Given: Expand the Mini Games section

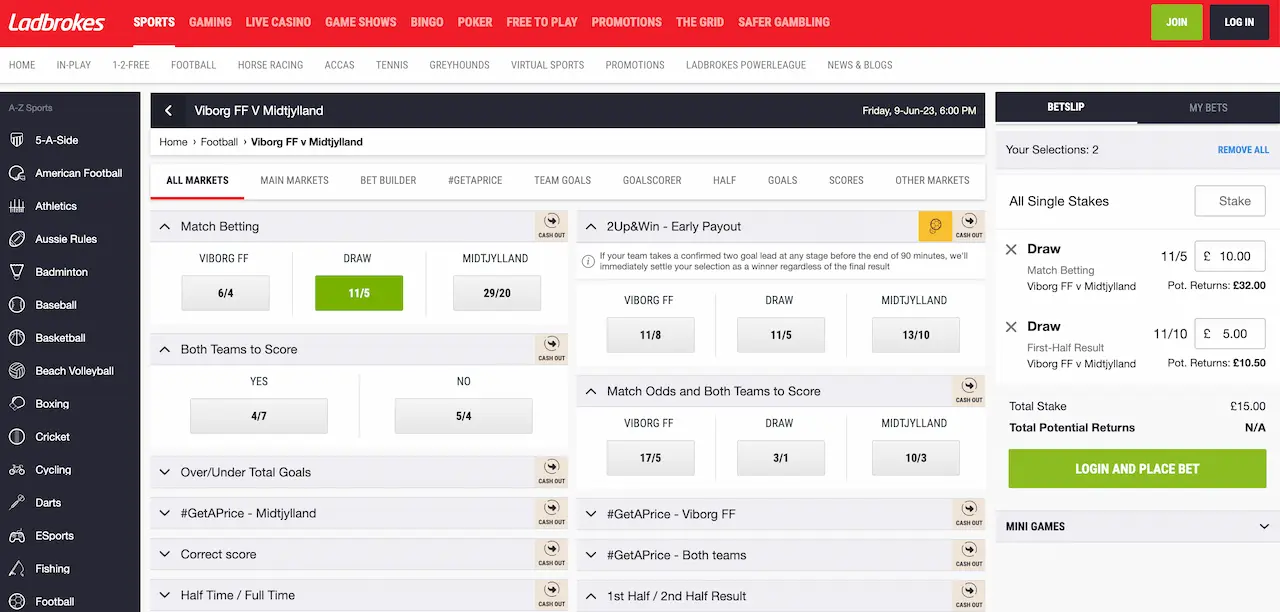Looking at the screenshot, I should pyautogui.click(x=1138, y=526).
